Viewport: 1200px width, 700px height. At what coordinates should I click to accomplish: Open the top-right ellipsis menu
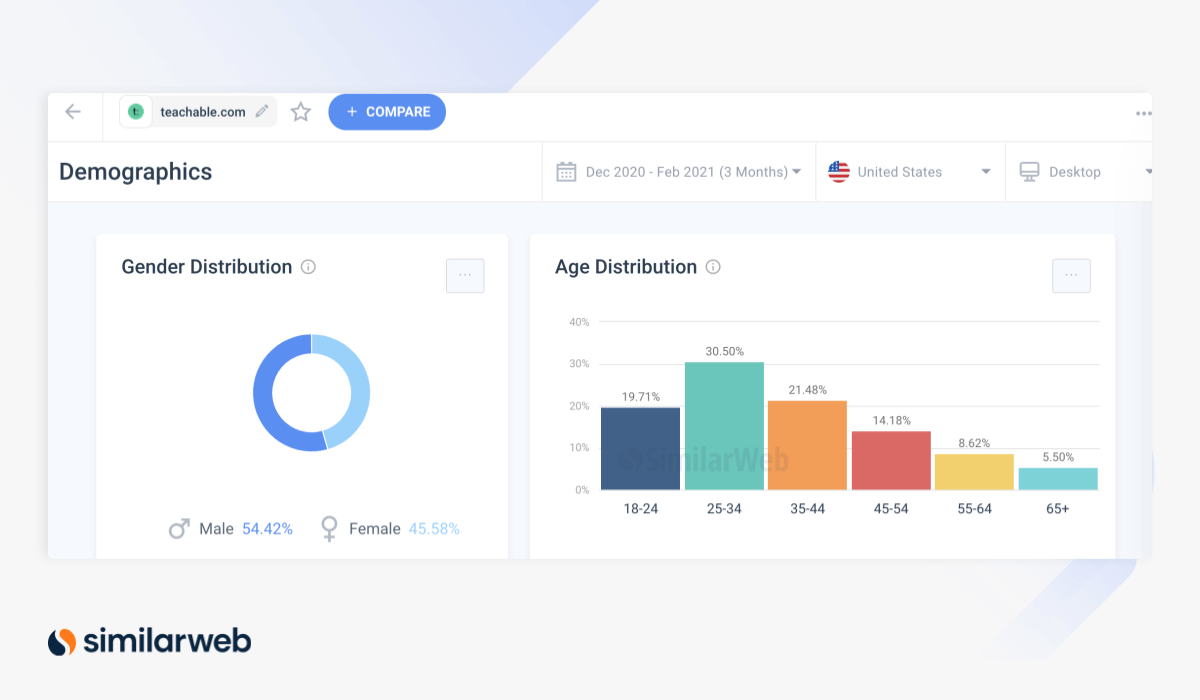[x=1142, y=114]
